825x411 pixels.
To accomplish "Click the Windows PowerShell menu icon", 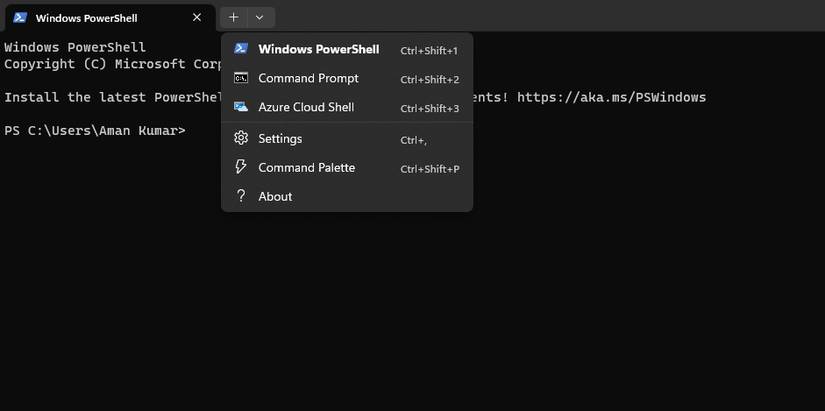I will 241,49.
